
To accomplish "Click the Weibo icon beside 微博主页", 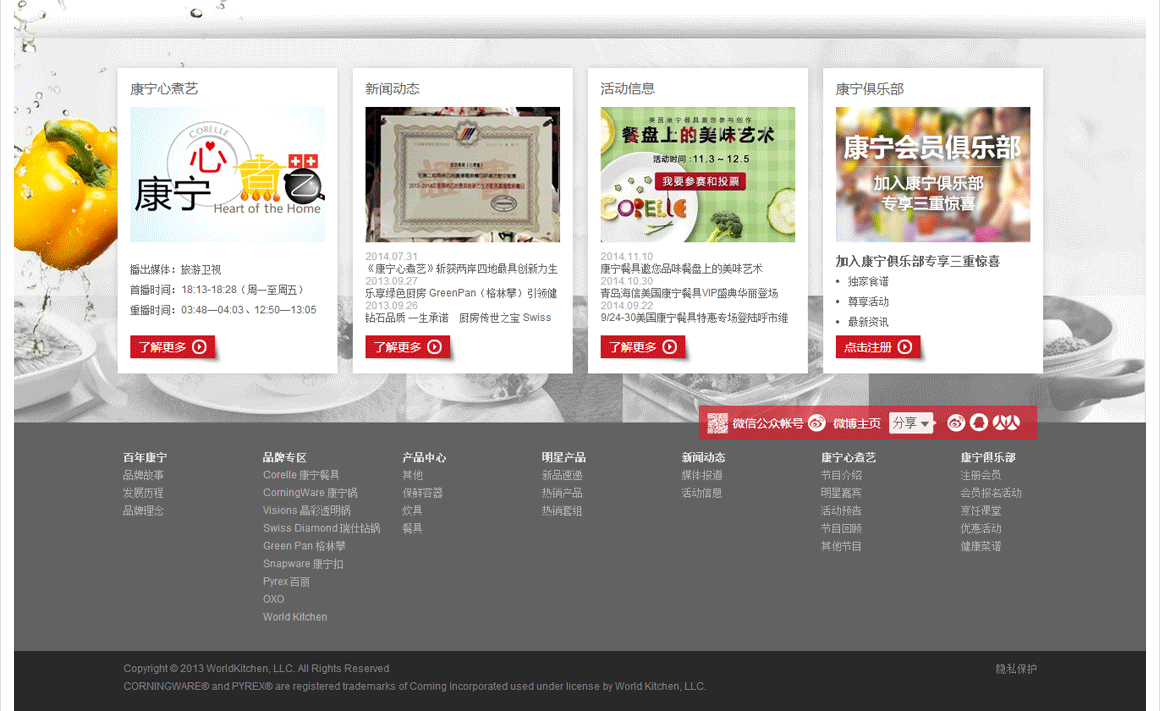I will point(817,422).
